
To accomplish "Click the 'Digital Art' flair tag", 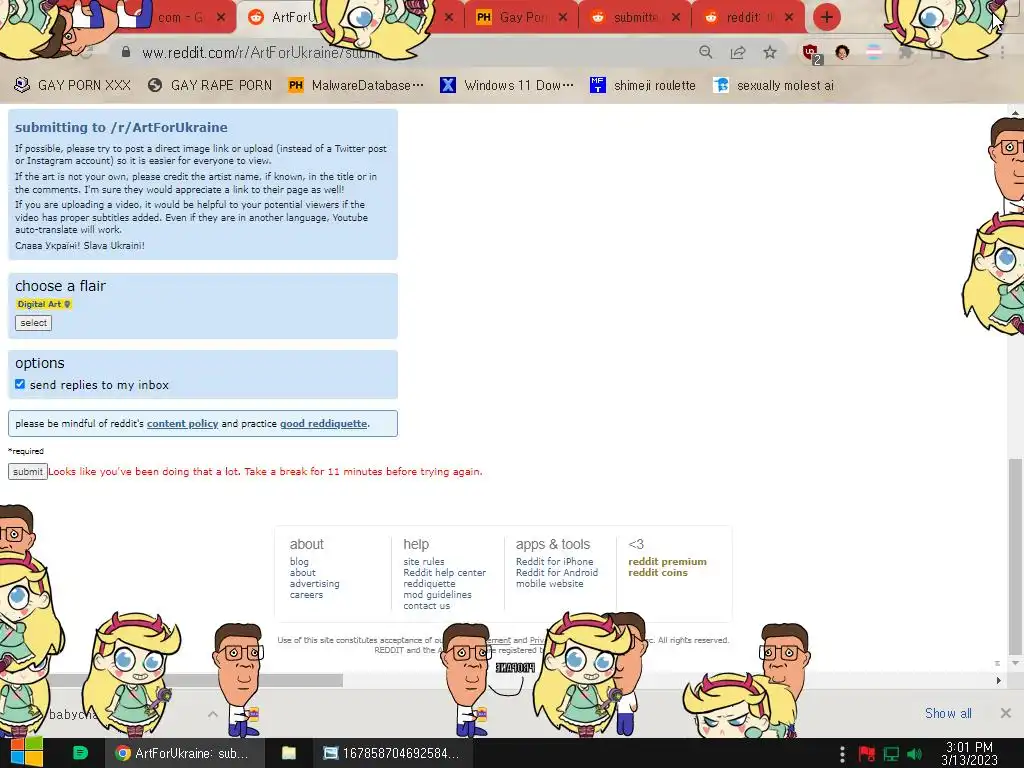I will tap(44, 304).
